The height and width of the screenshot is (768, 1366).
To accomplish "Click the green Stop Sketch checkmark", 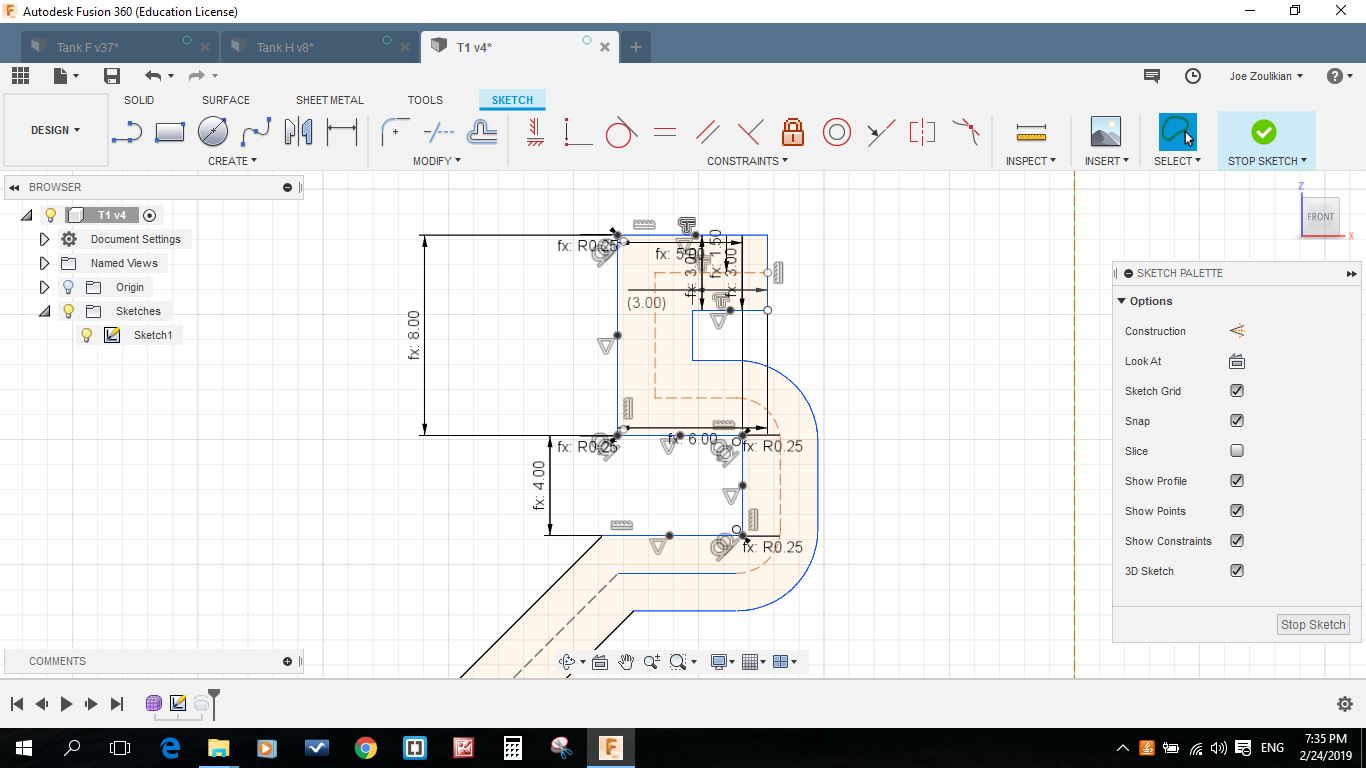I will tap(1264, 132).
